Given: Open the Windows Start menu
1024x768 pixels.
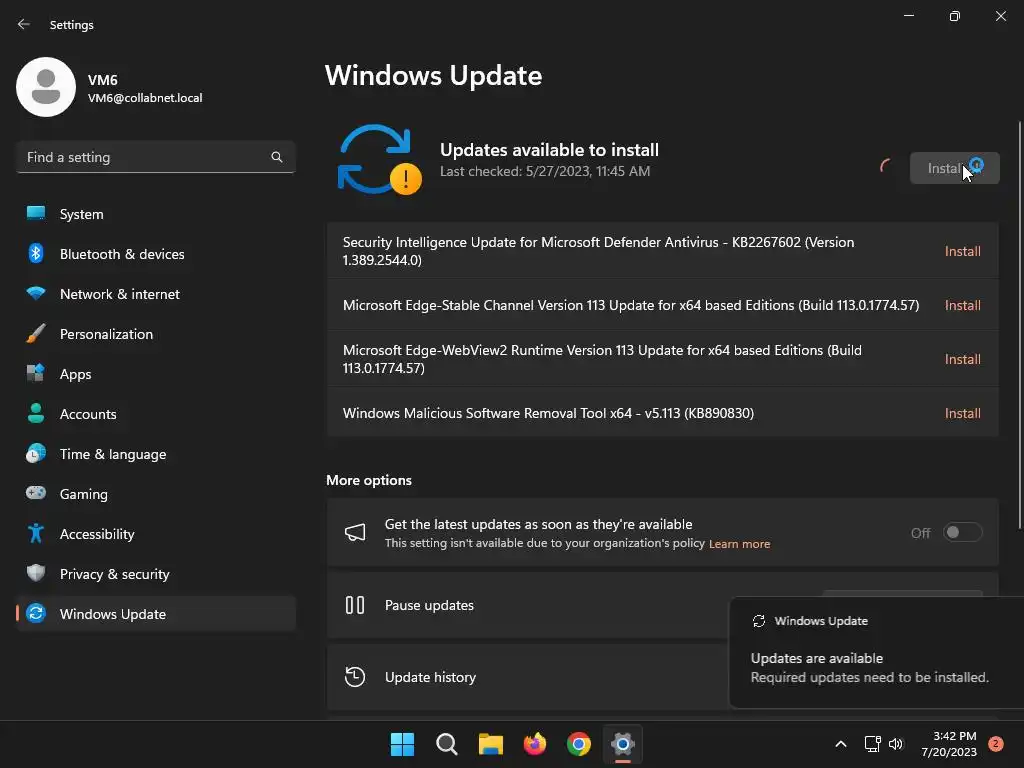Looking at the screenshot, I should pyautogui.click(x=402, y=744).
